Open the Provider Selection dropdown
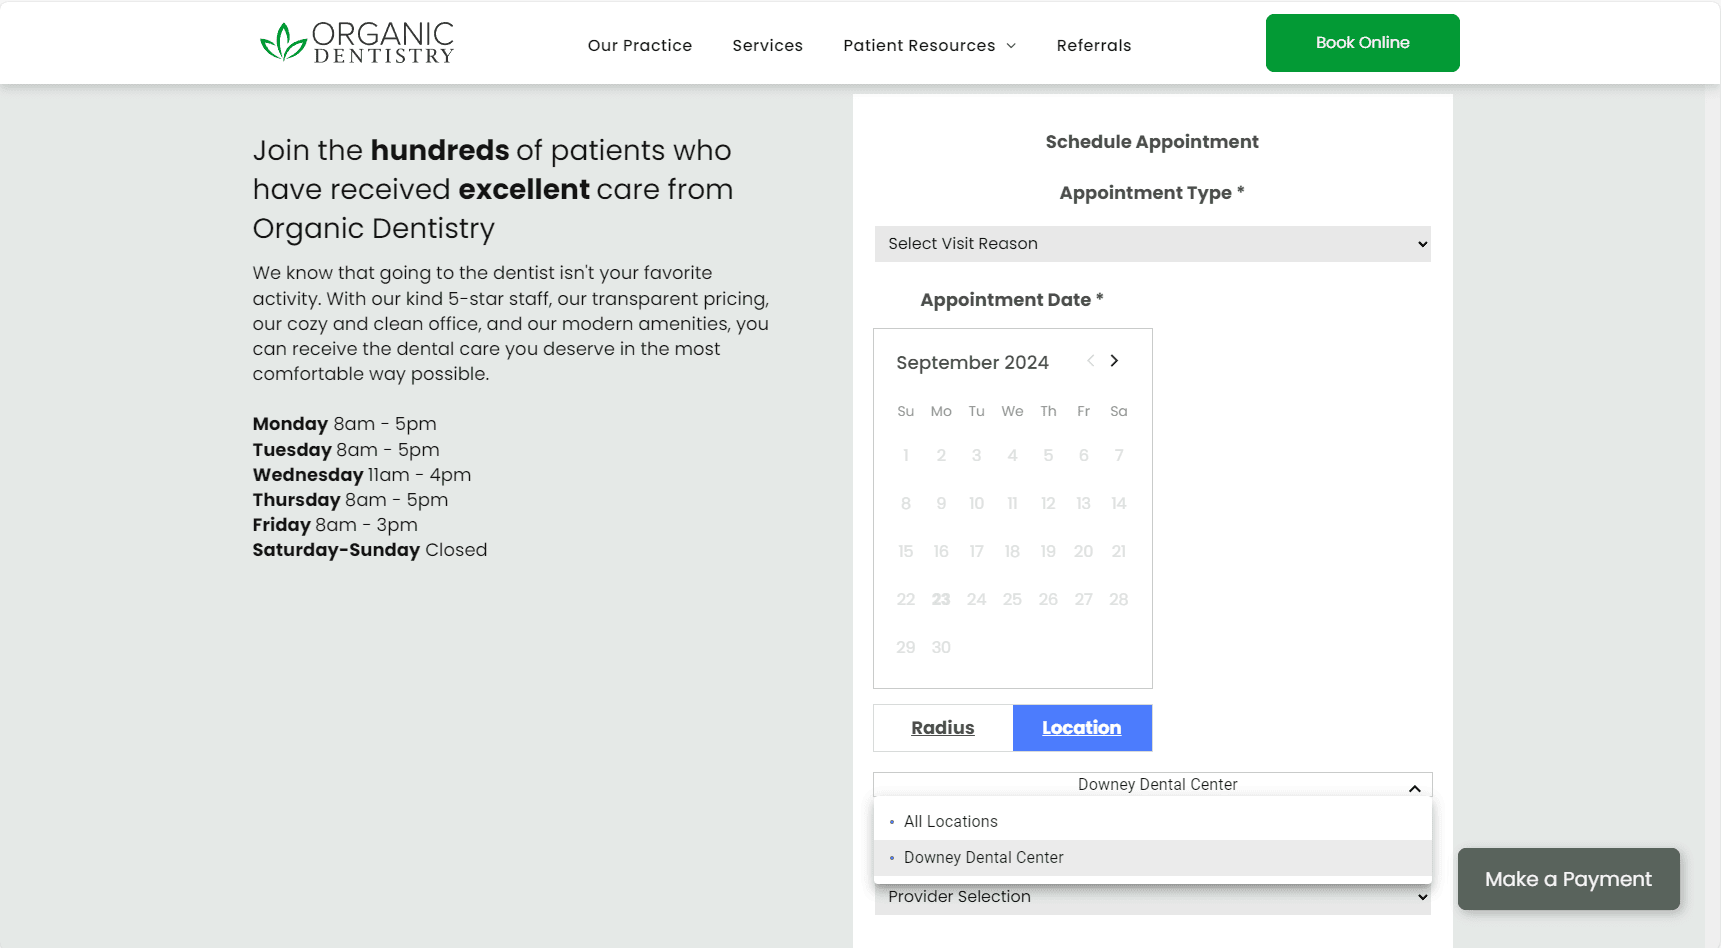This screenshot has width=1721, height=948. pyautogui.click(x=1152, y=897)
